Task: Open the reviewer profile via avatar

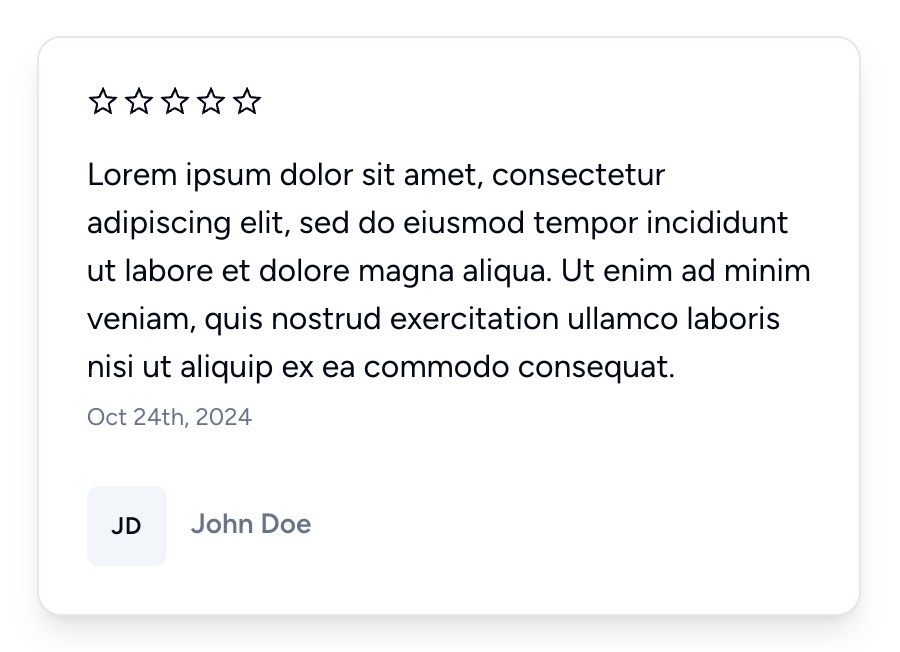Action: click(x=127, y=525)
